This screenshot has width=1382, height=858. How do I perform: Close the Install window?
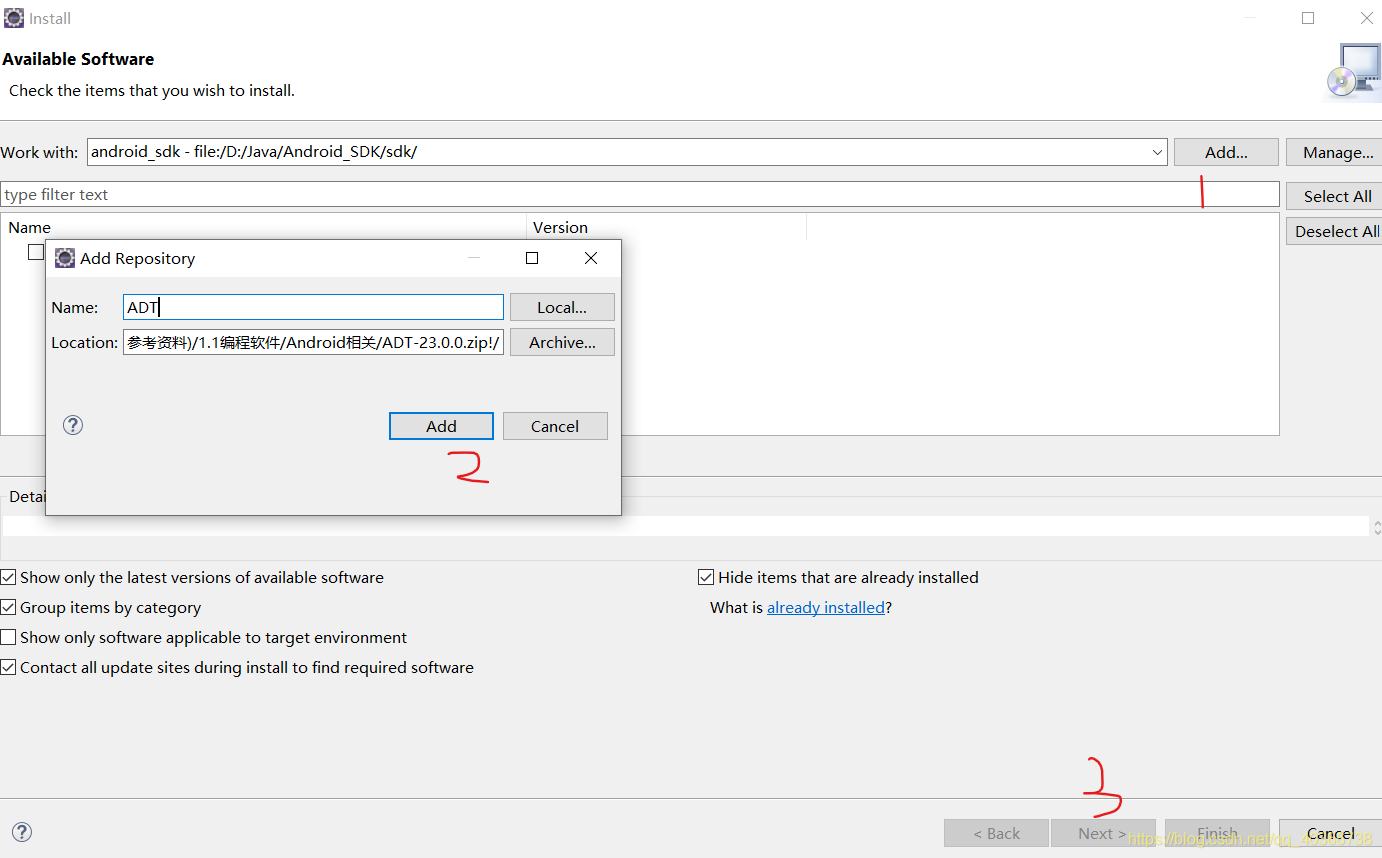[x=1366, y=18]
